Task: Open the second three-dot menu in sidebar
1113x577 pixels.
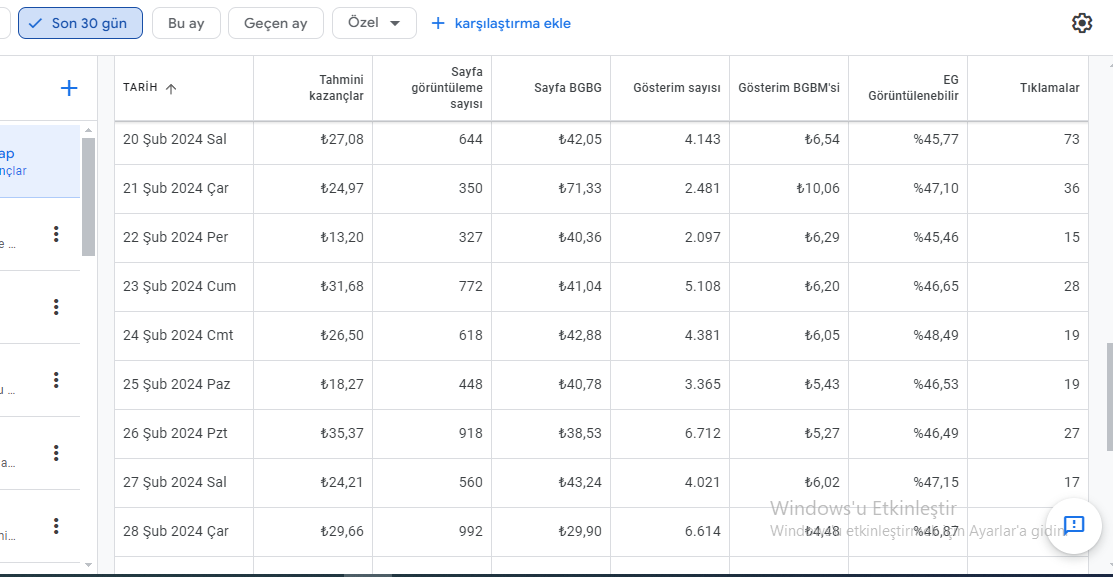Action: [56, 307]
